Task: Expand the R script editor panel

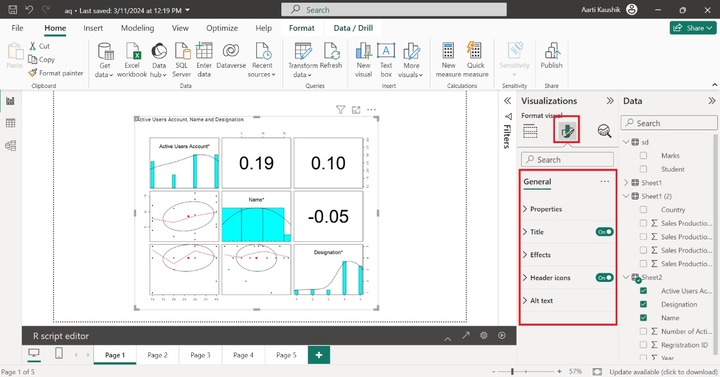Action: 448,338
